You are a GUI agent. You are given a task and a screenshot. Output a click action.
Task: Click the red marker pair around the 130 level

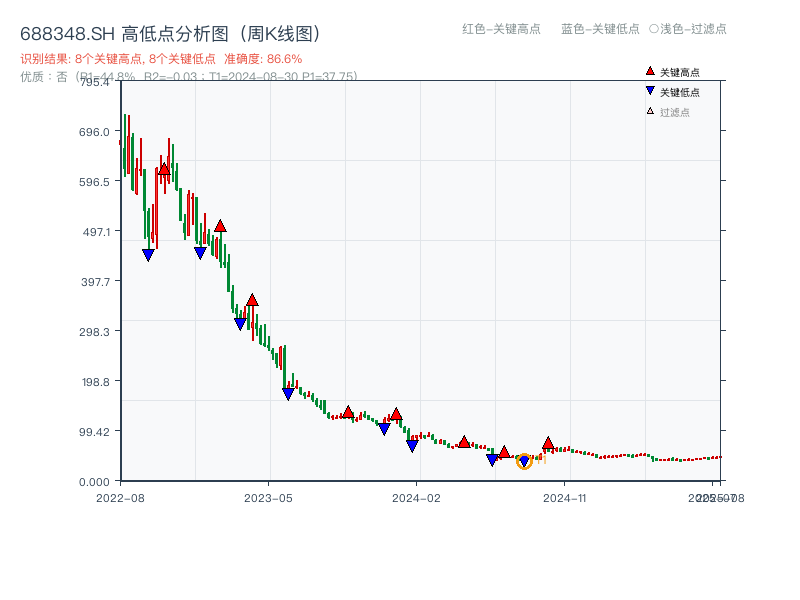coord(350,411)
